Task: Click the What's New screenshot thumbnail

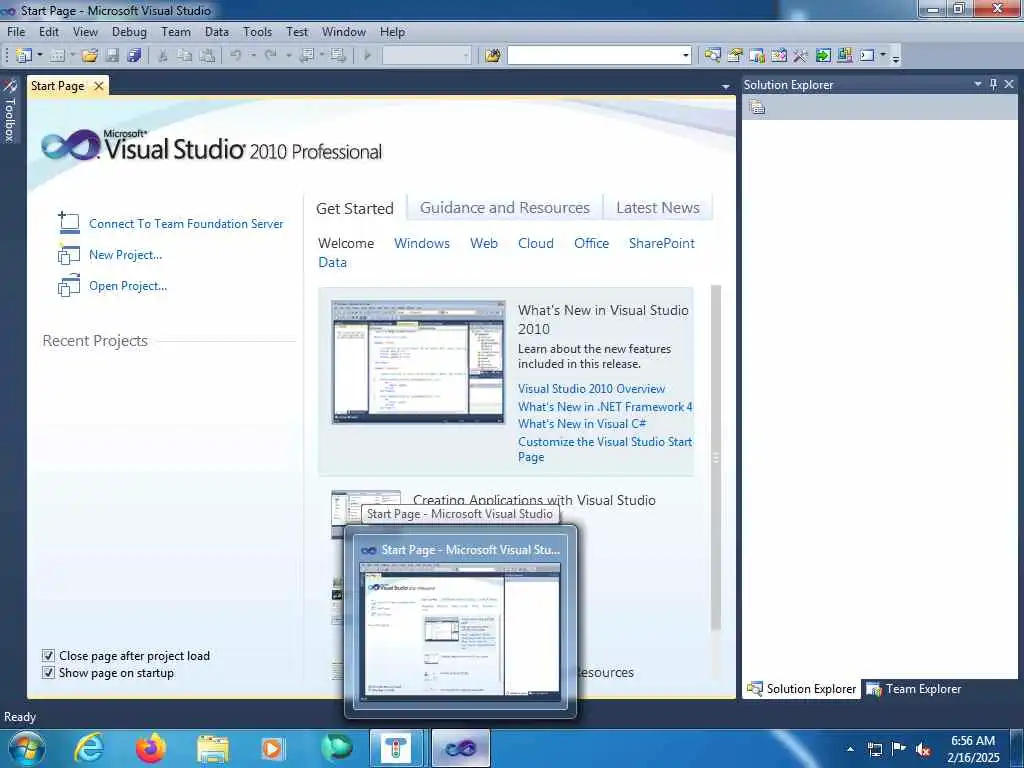Action: point(418,362)
